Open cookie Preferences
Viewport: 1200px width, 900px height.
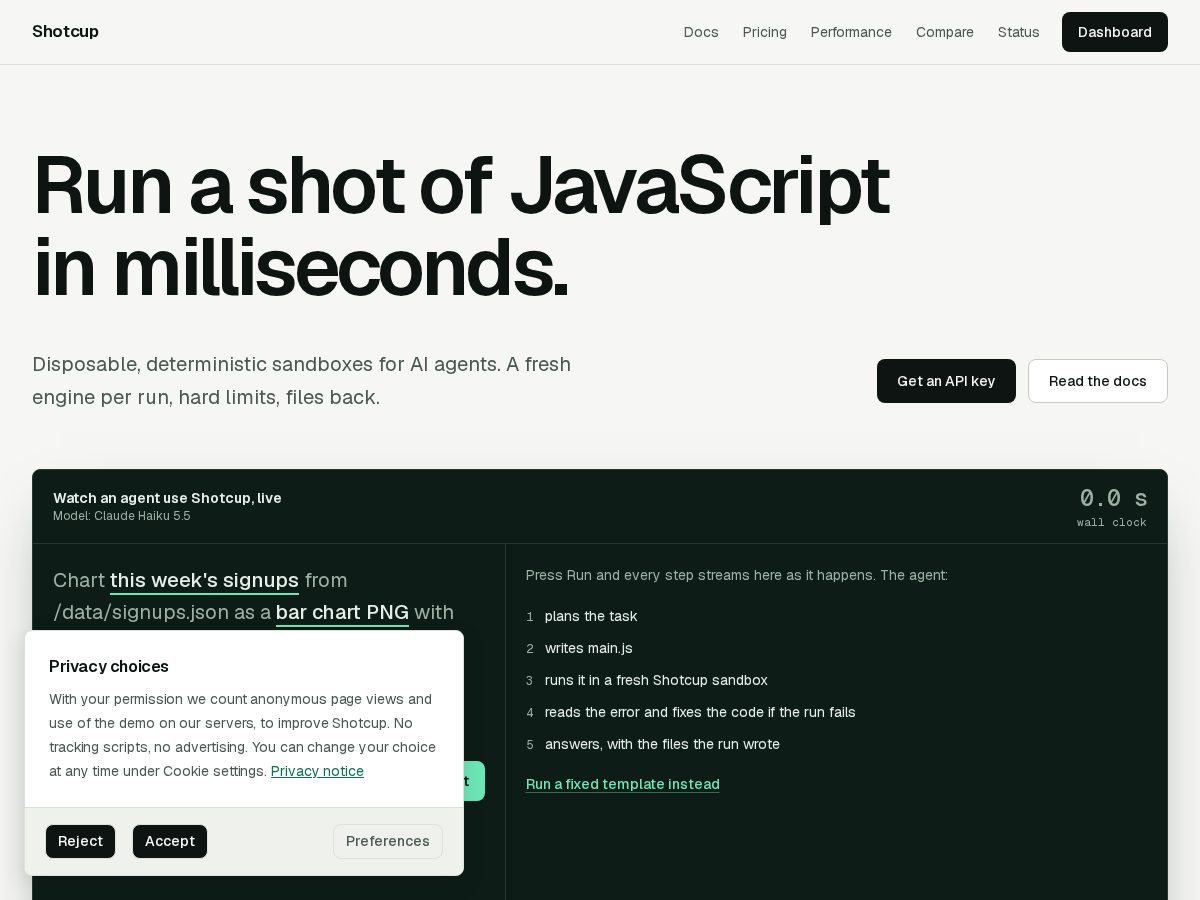coord(388,841)
